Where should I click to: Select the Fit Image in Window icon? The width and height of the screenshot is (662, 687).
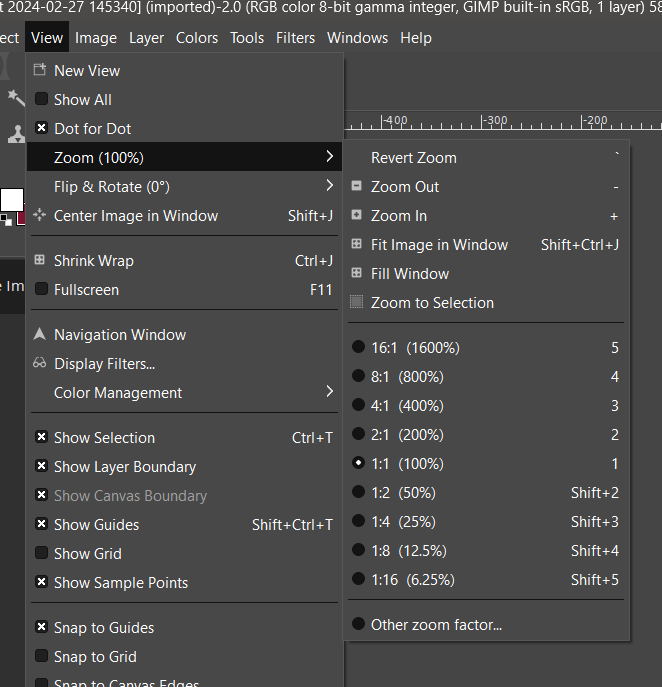(x=357, y=245)
